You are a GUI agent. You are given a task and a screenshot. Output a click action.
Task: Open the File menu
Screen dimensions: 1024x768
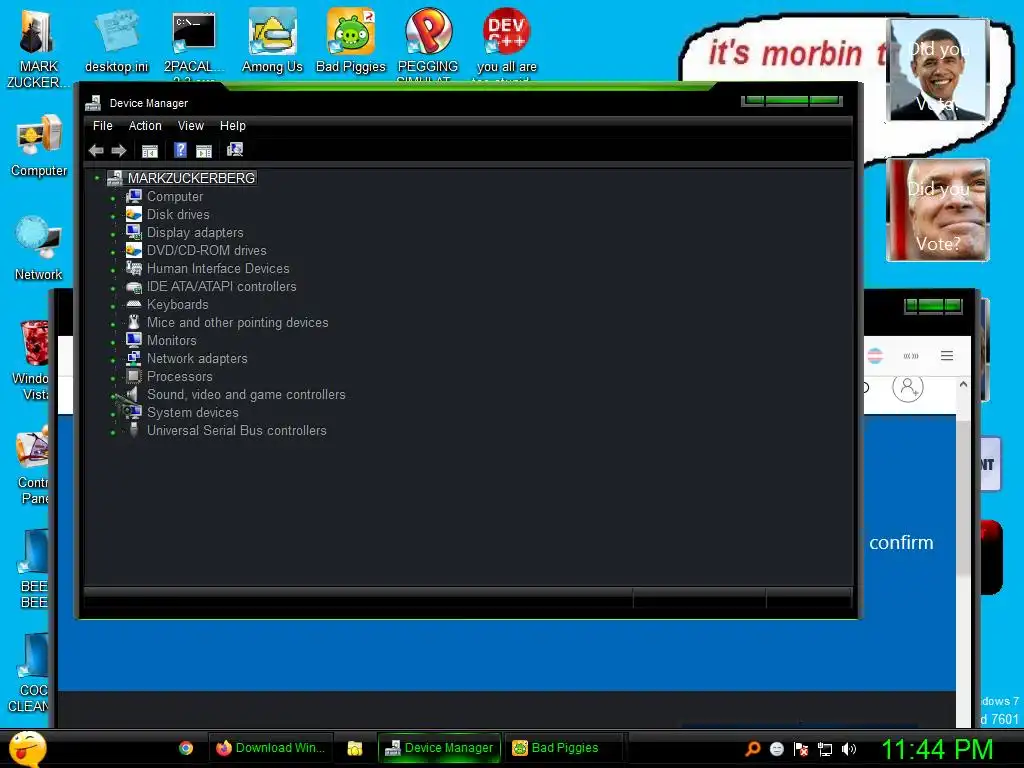pos(103,125)
